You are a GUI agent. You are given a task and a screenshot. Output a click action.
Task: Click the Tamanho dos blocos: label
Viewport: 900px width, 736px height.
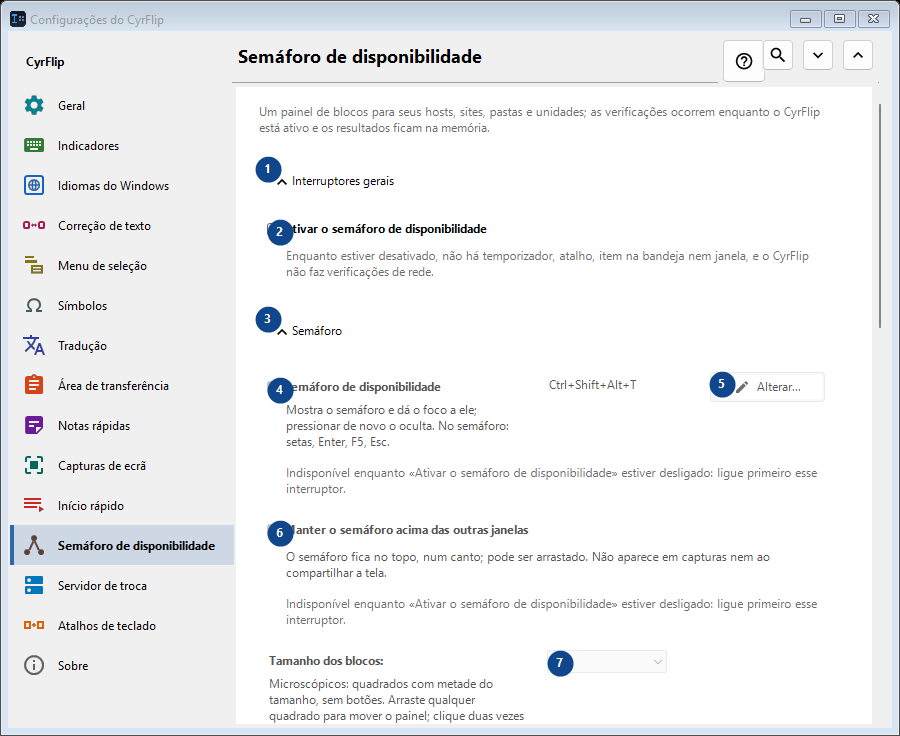point(326,661)
